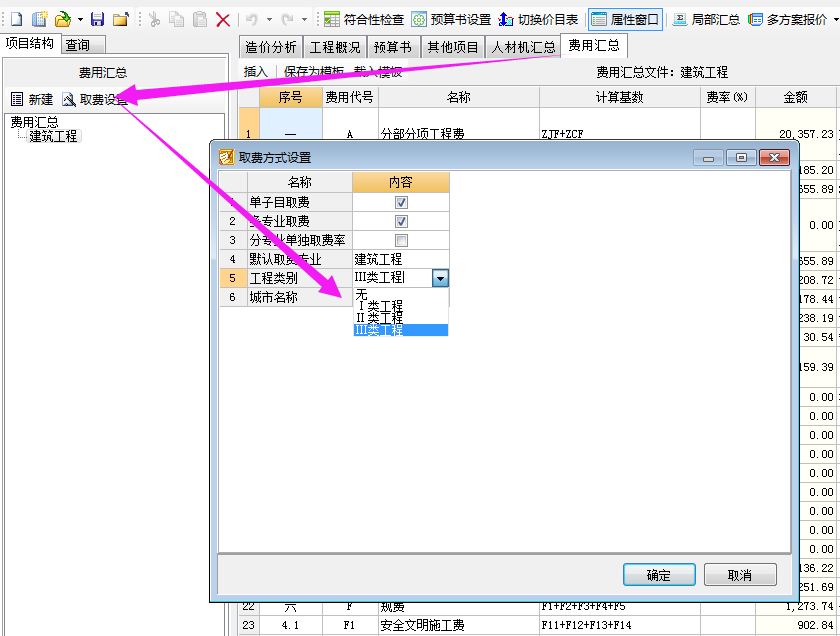This screenshot has width=840, height=636.
Task: Click 切换价目表 price list switch
Action: point(538,20)
